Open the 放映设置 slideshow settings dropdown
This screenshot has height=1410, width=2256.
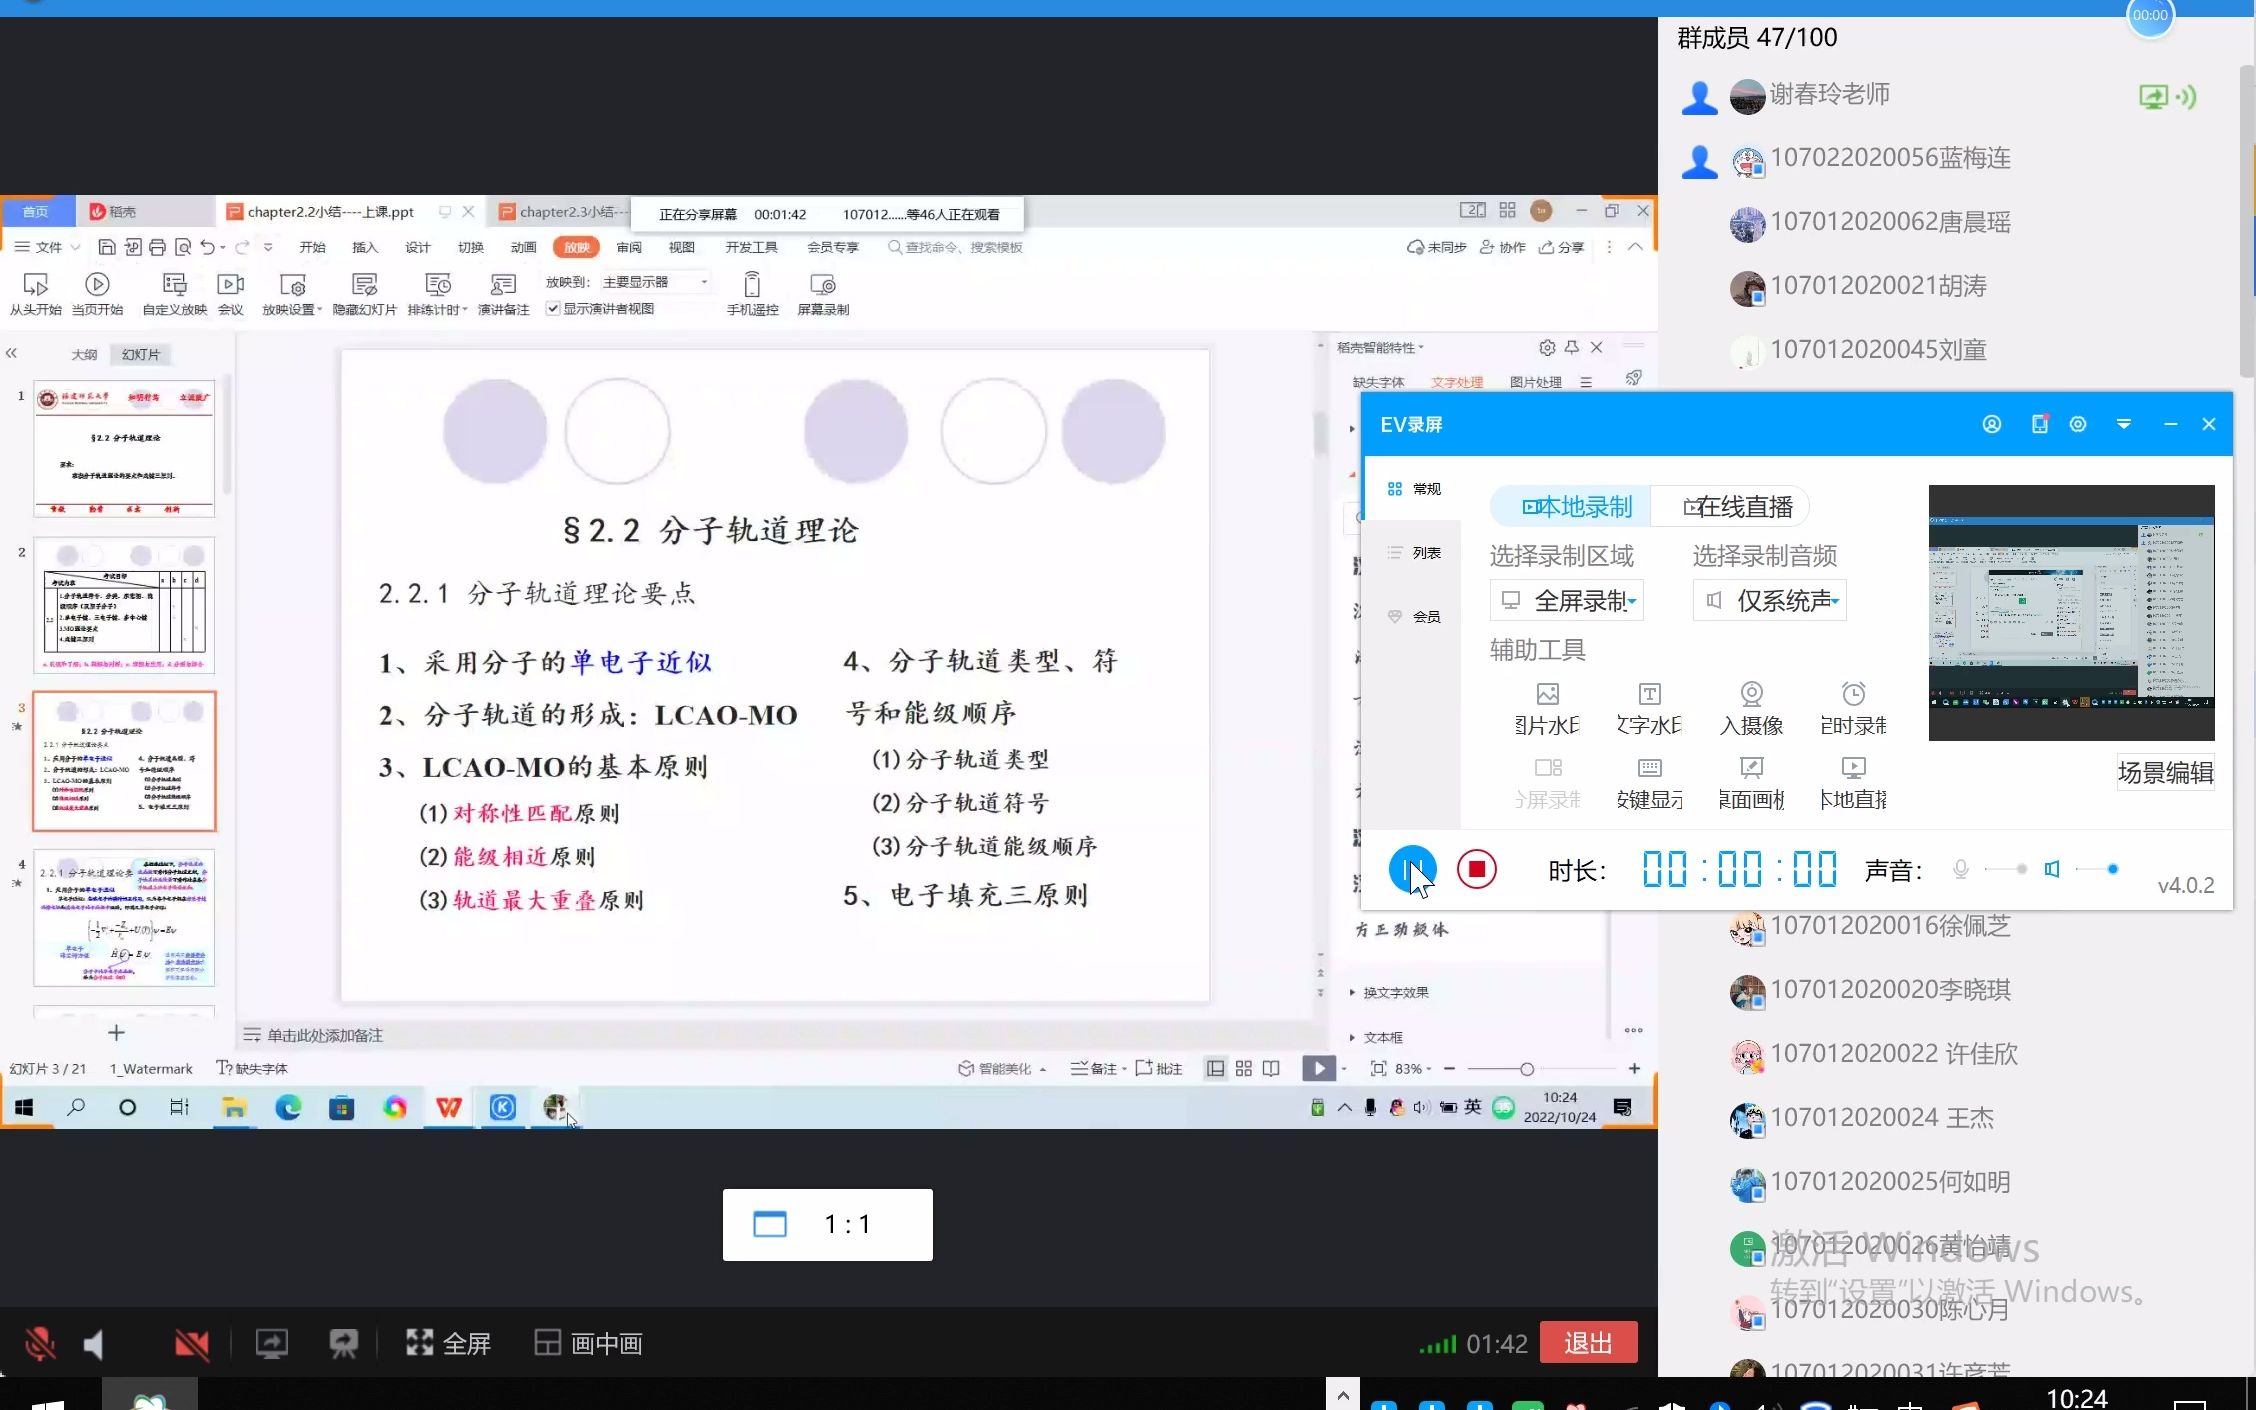(292, 294)
